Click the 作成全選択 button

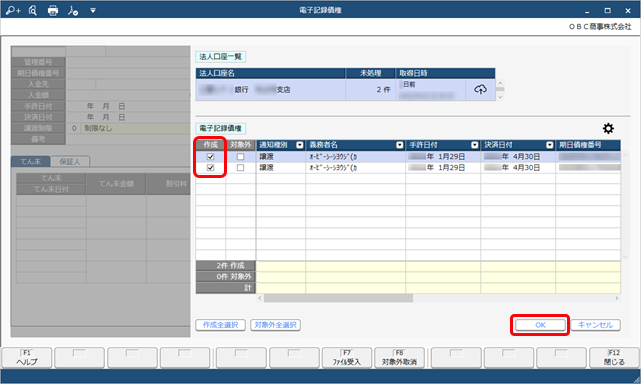pos(220,325)
